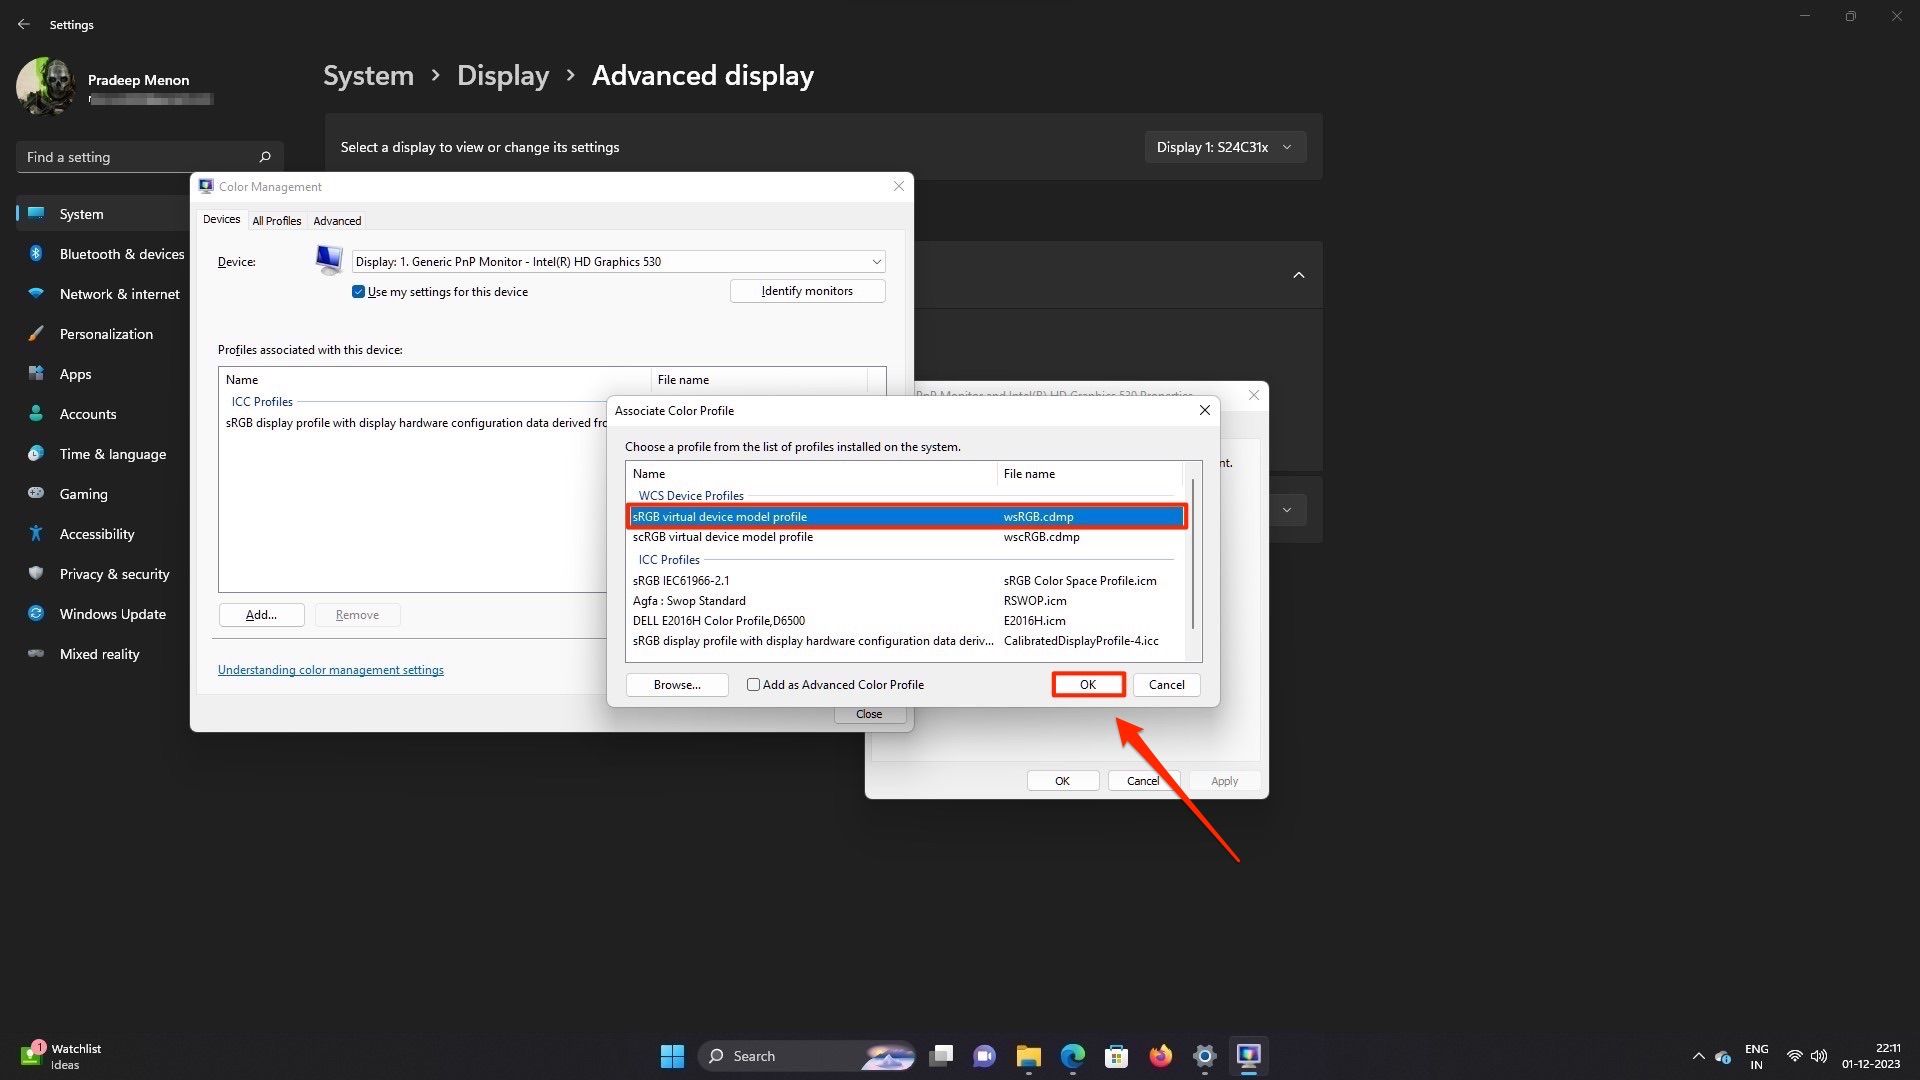
Task: Open the Wi-Fi icon in the system tray
Action: pos(1794,1055)
